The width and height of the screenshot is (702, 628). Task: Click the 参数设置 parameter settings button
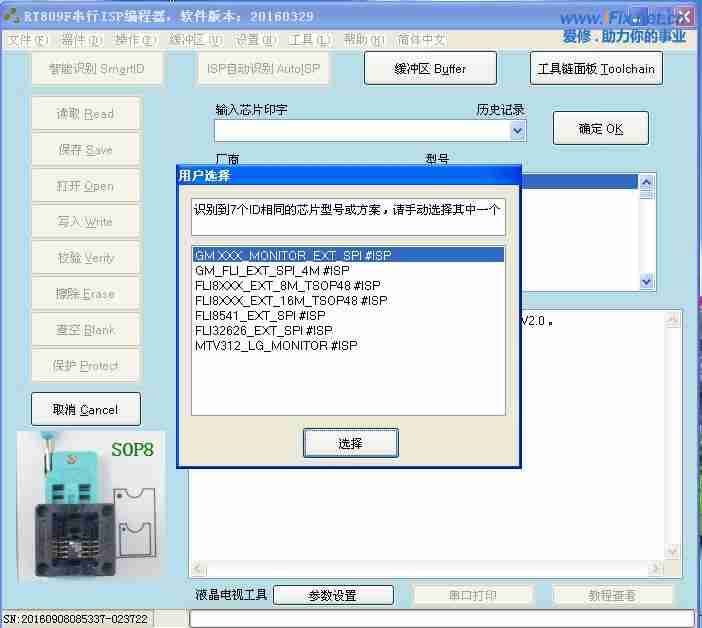332,595
